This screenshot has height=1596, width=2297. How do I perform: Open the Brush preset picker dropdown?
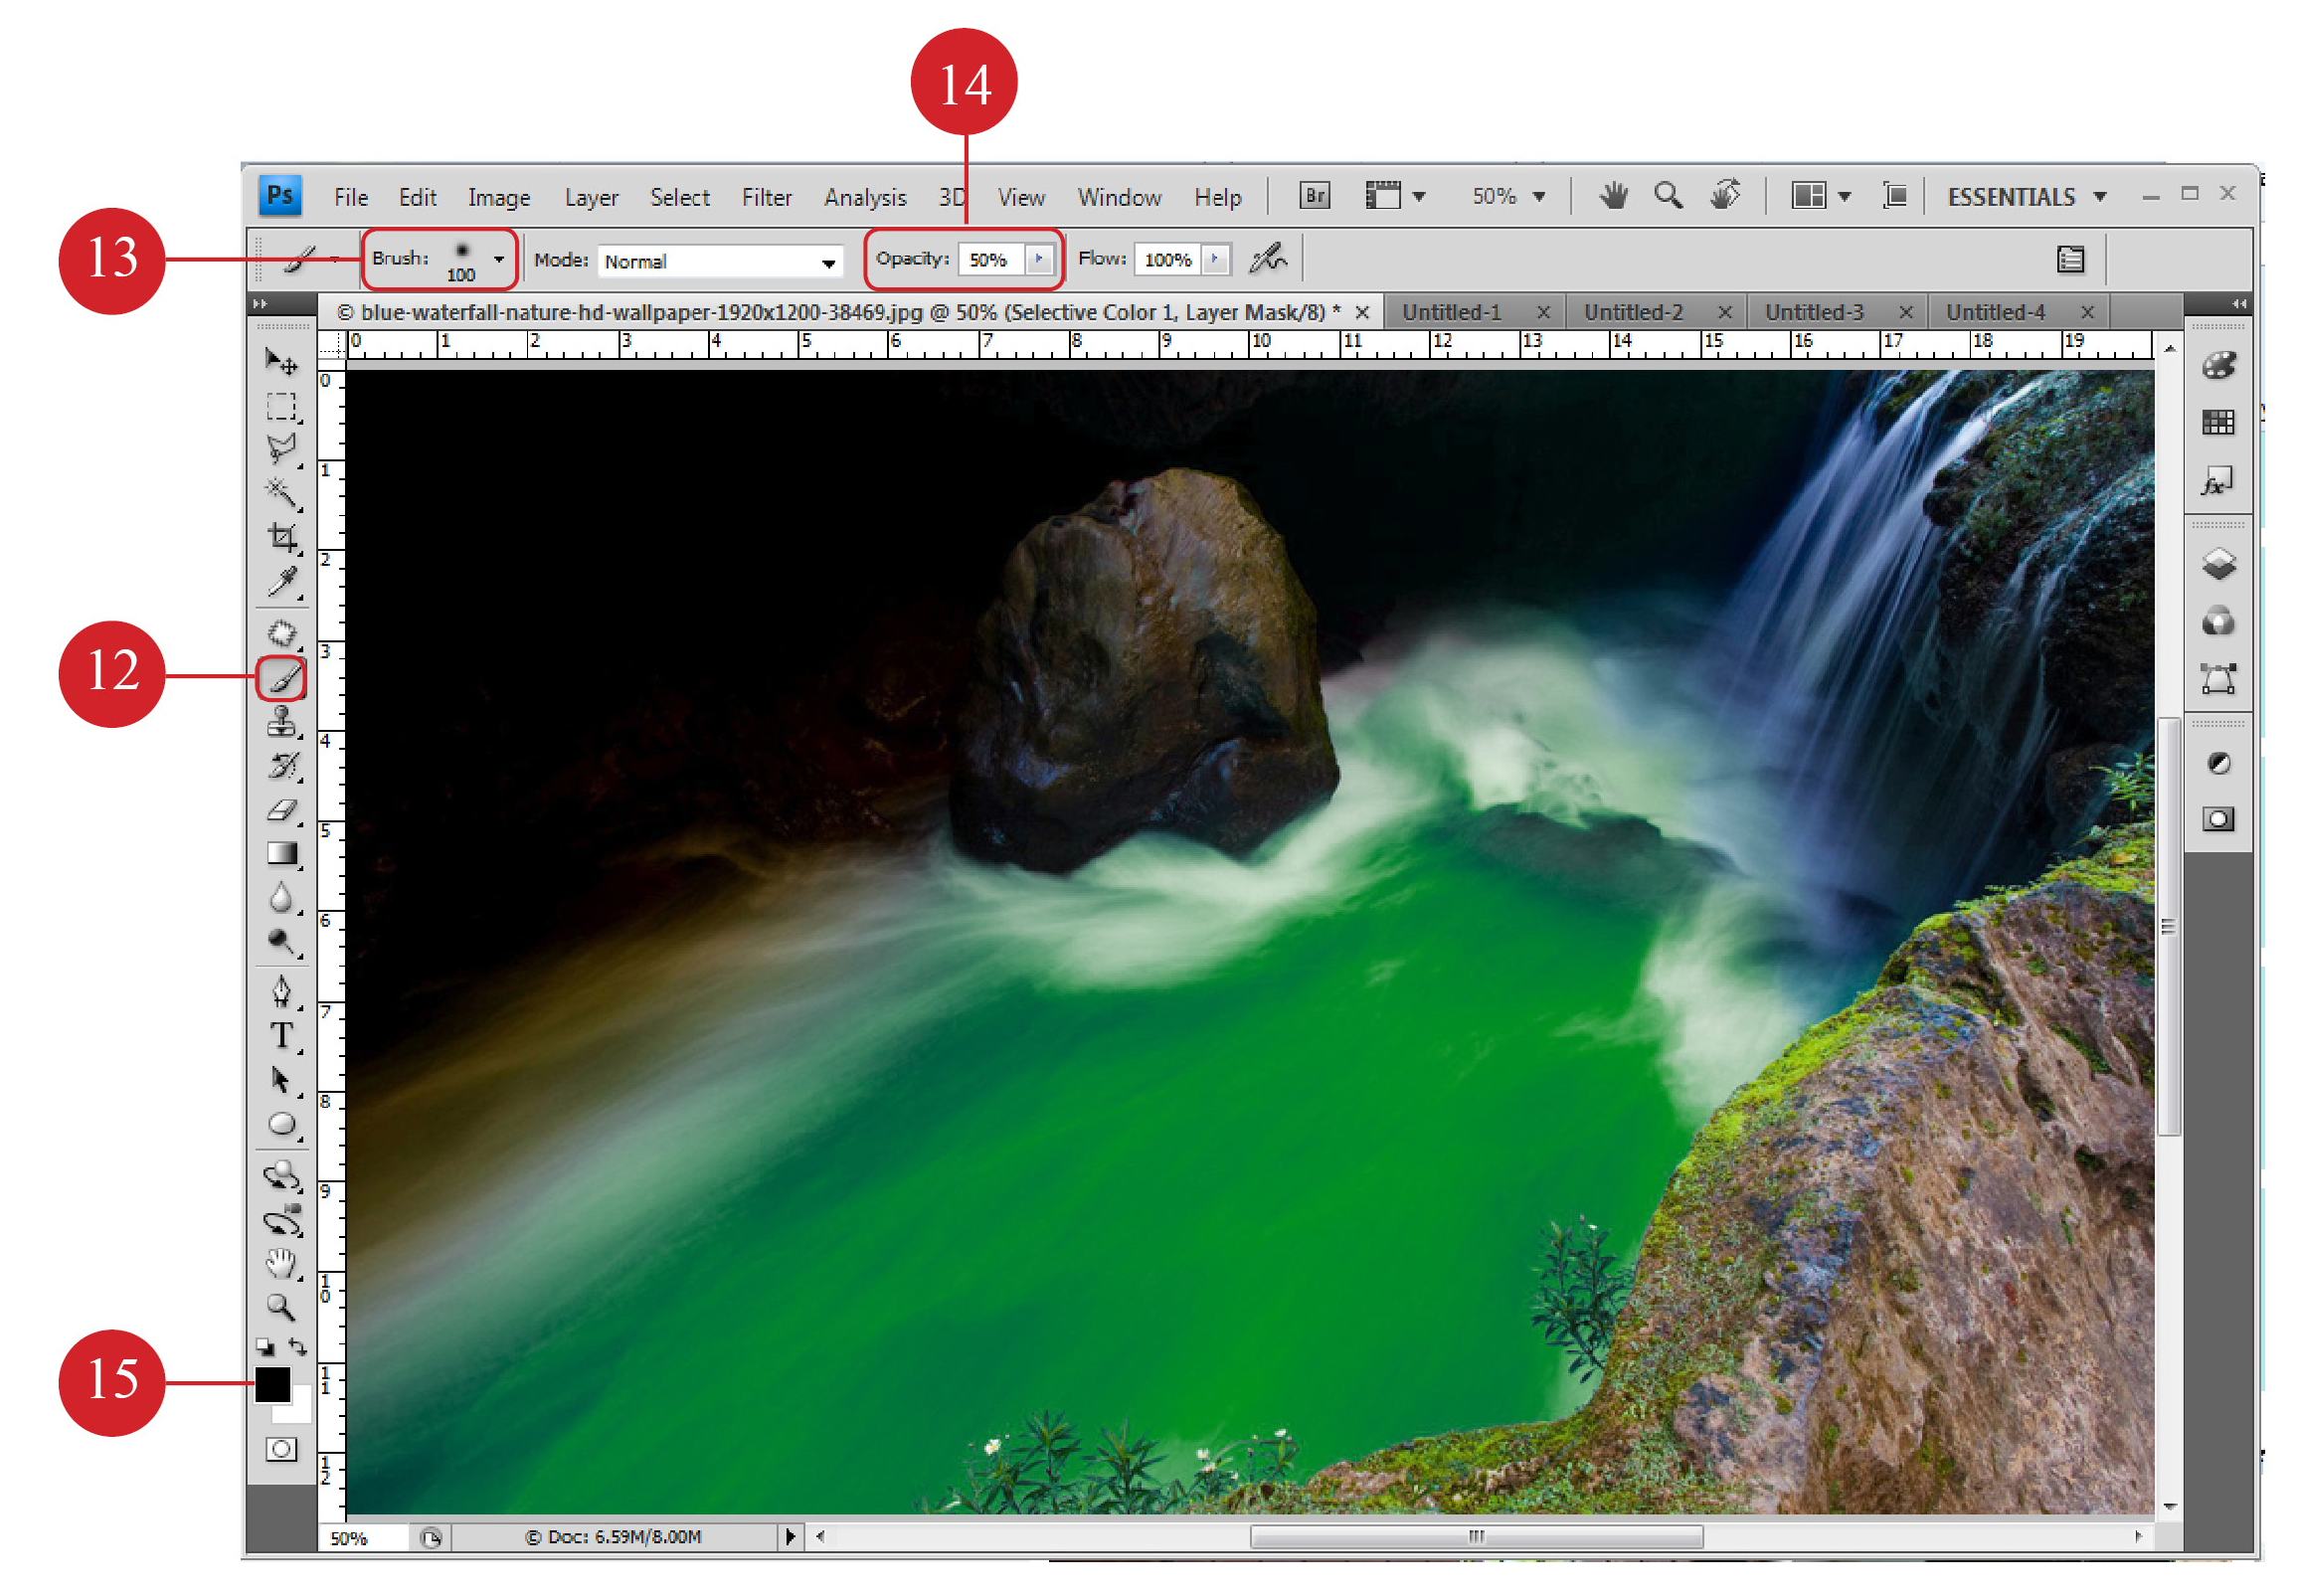pyautogui.click(x=498, y=259)
